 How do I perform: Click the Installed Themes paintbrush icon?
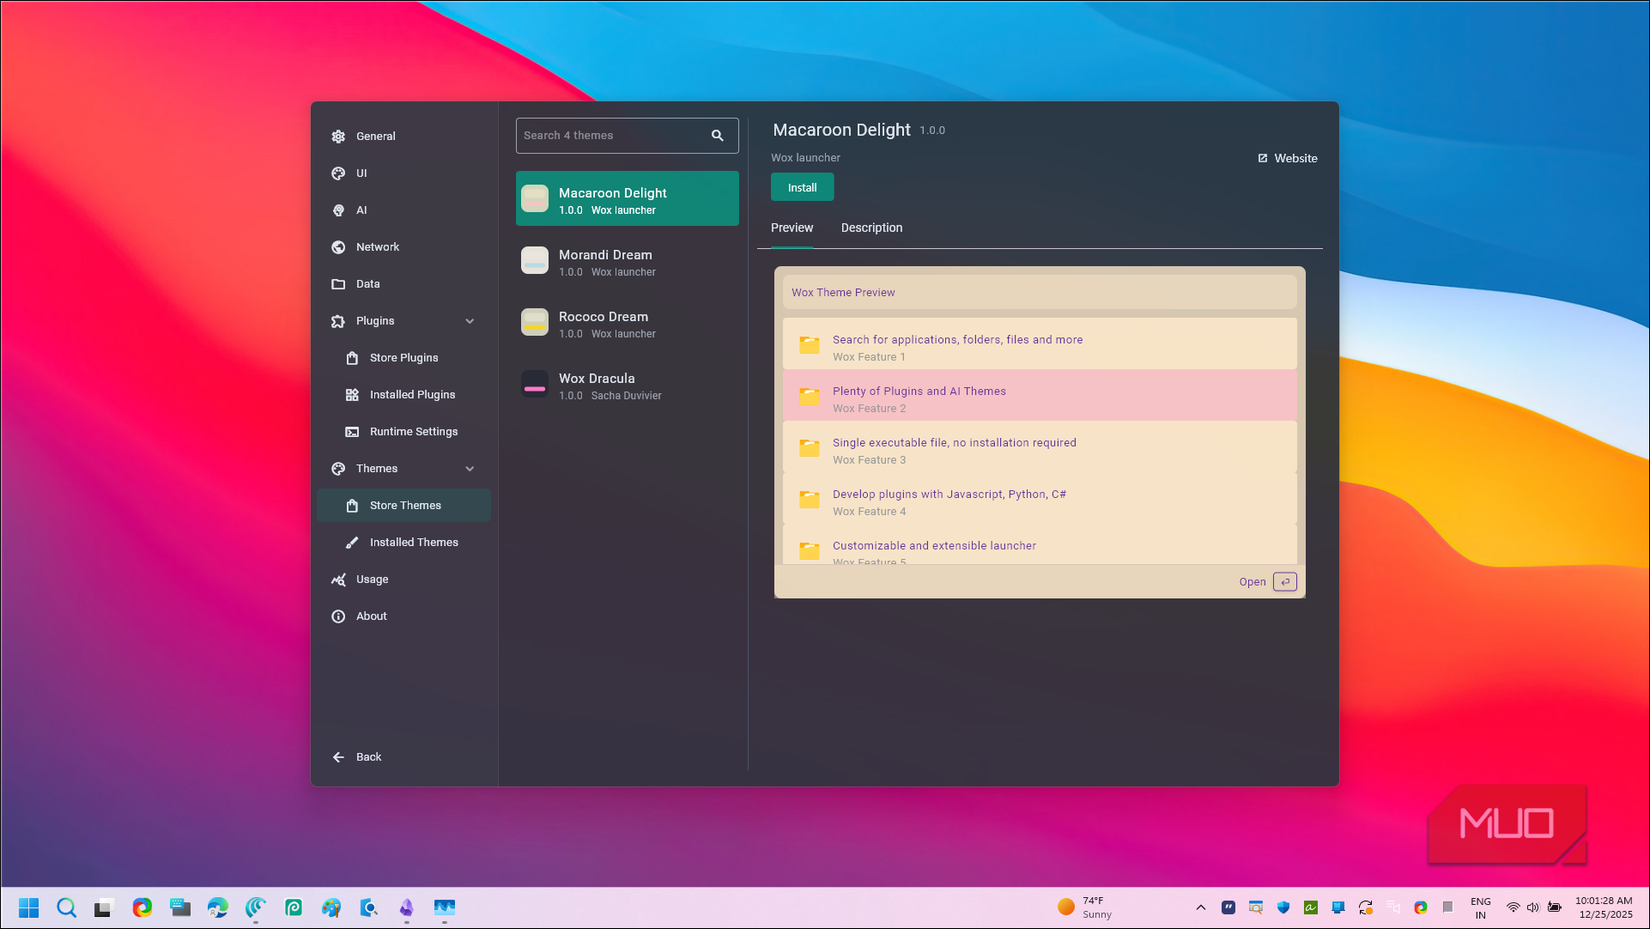point(352,542)
